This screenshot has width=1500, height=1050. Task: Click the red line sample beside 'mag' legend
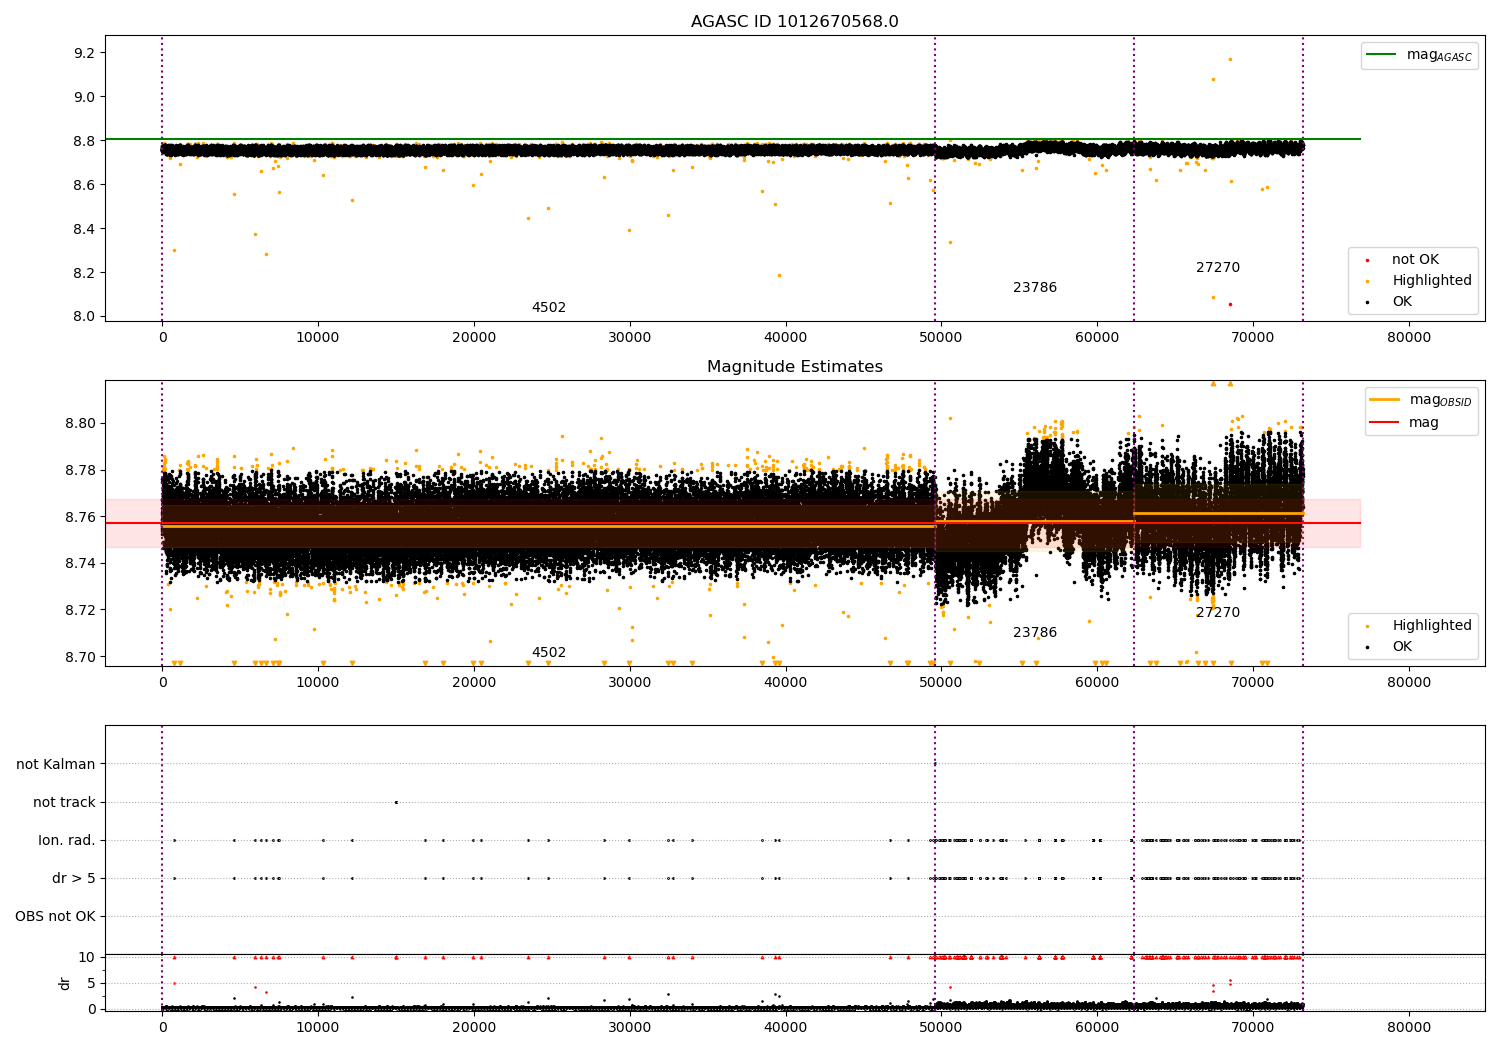(x=1385, y=423)
